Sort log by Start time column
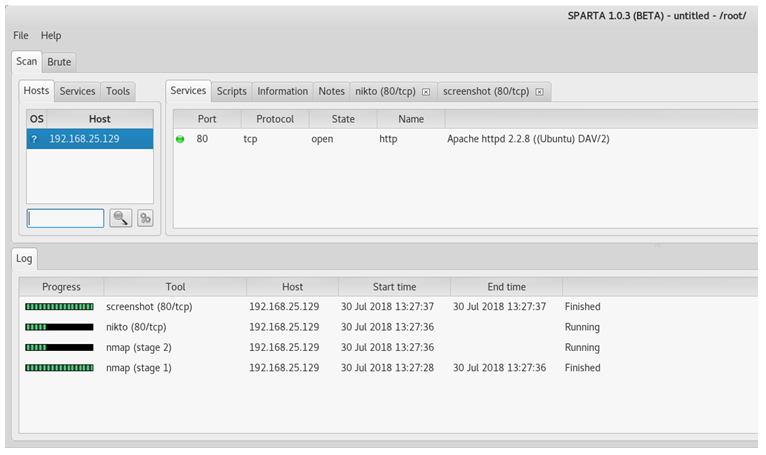766x455 pixels. 392,287
